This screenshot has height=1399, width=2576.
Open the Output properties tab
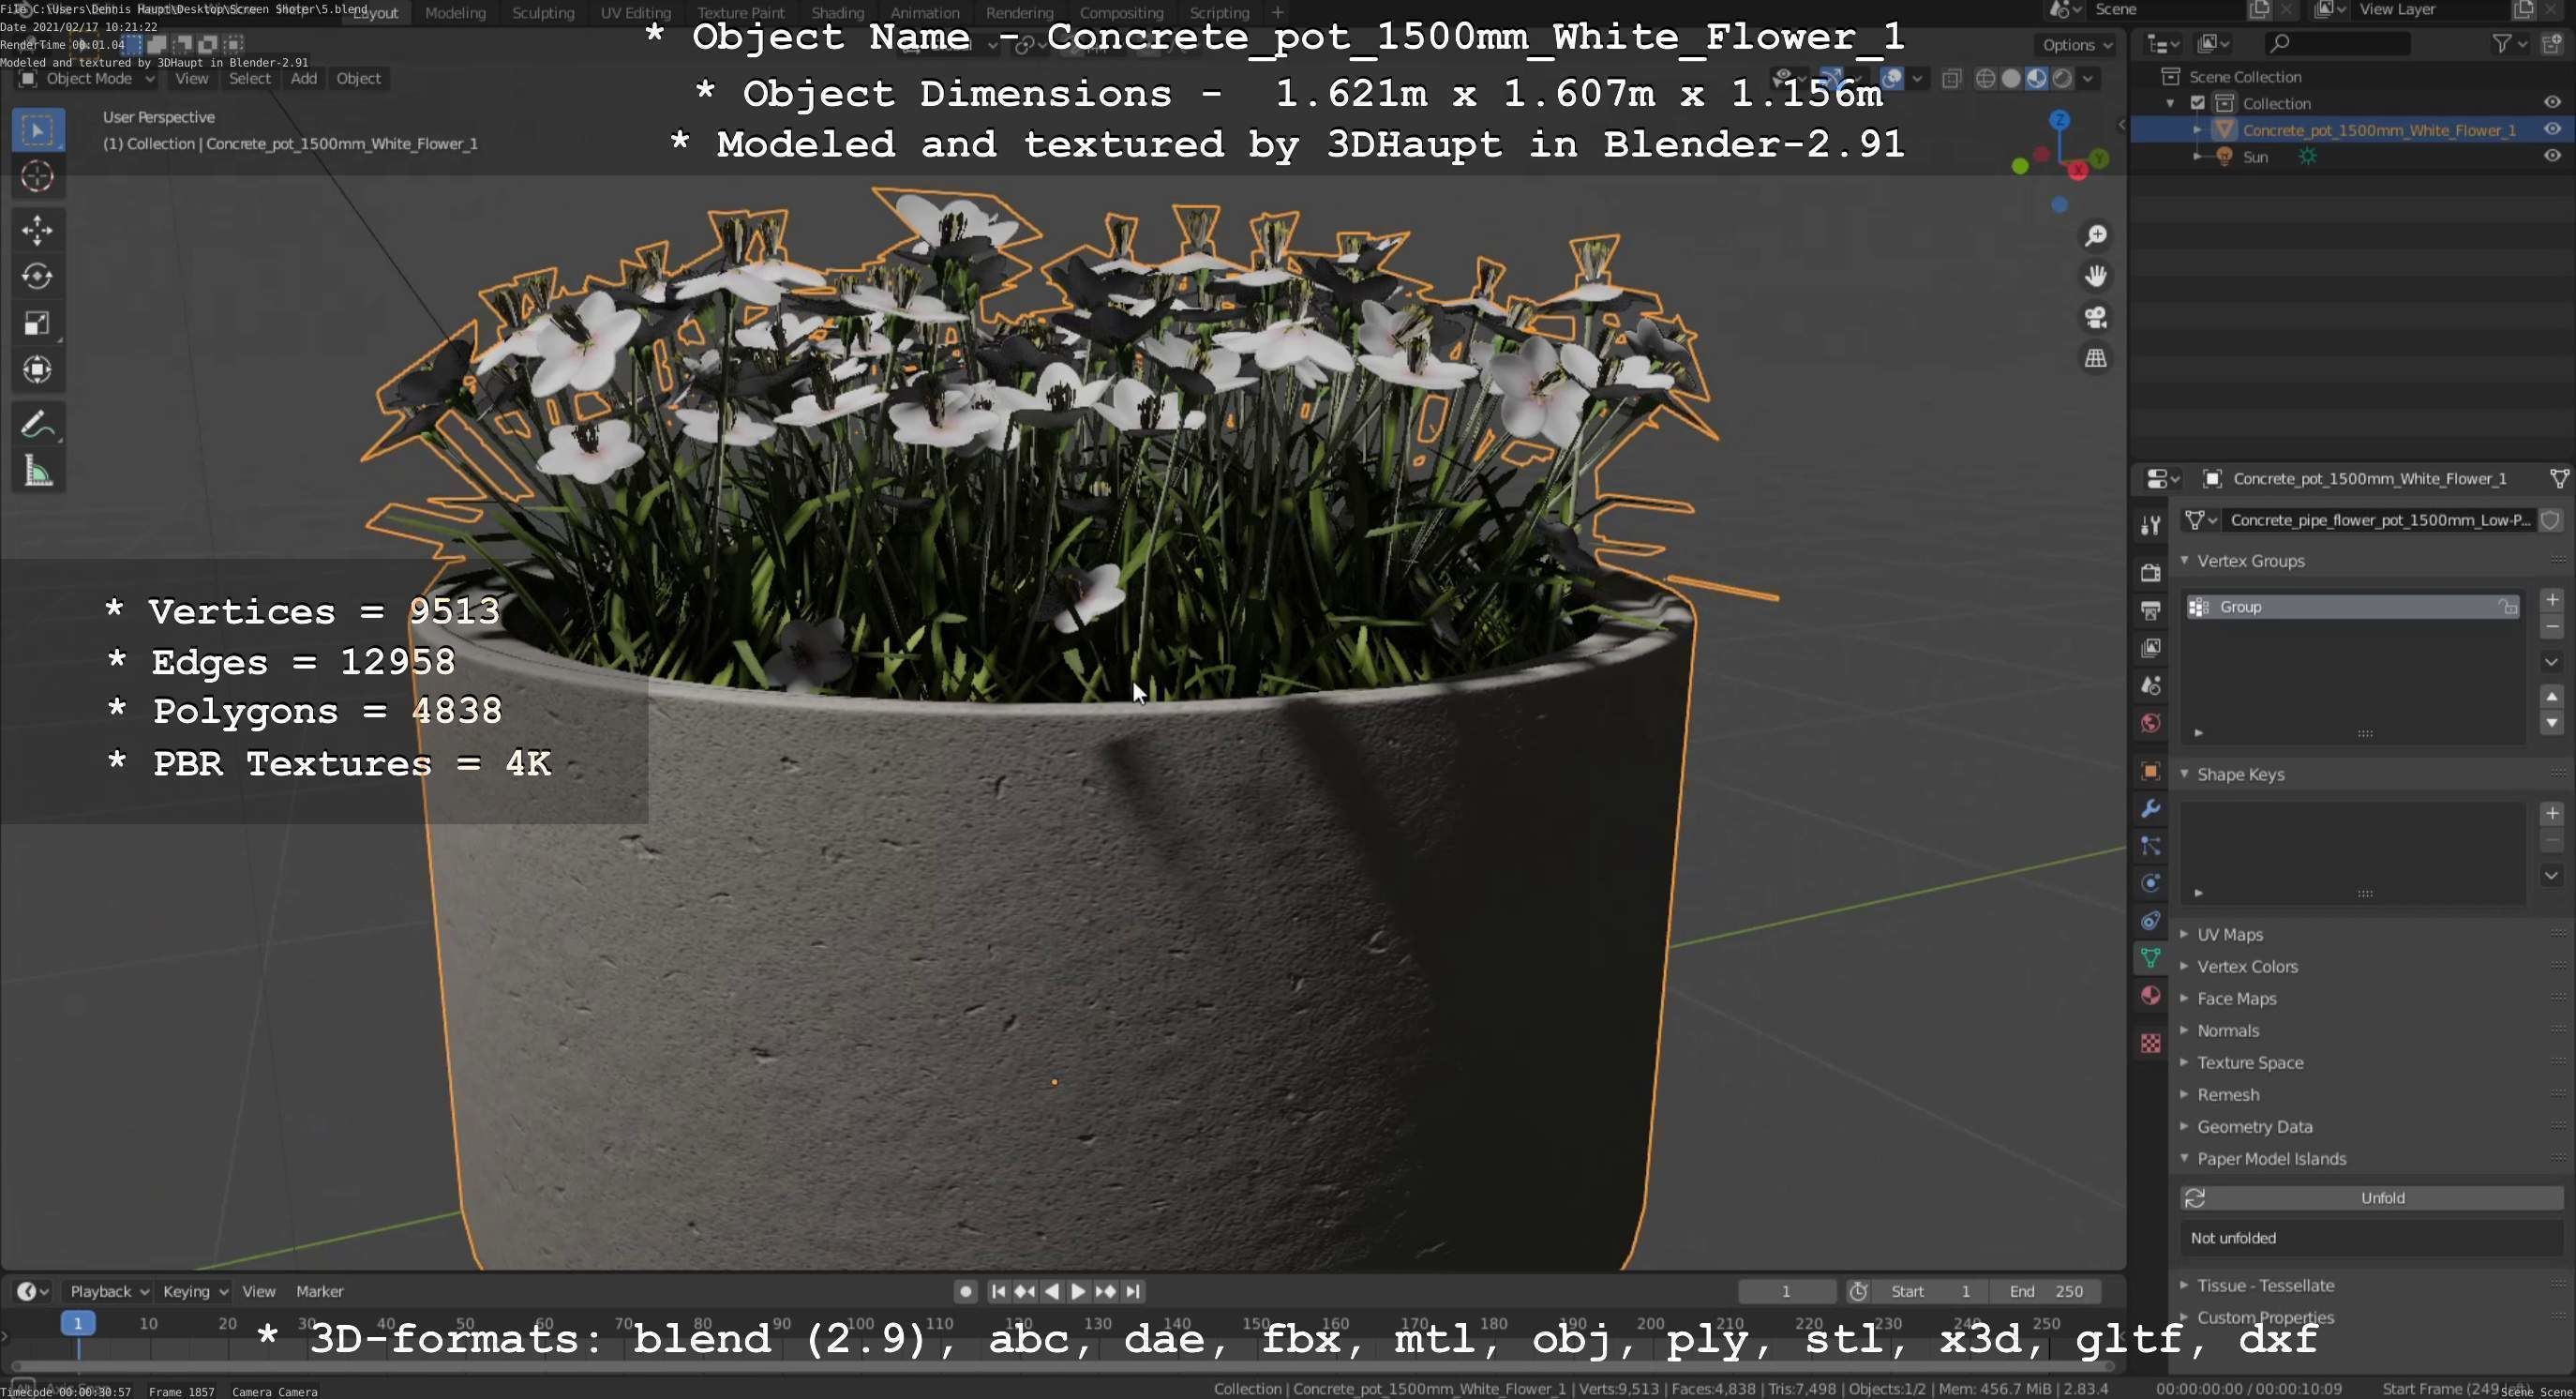tap(2151, 610)
